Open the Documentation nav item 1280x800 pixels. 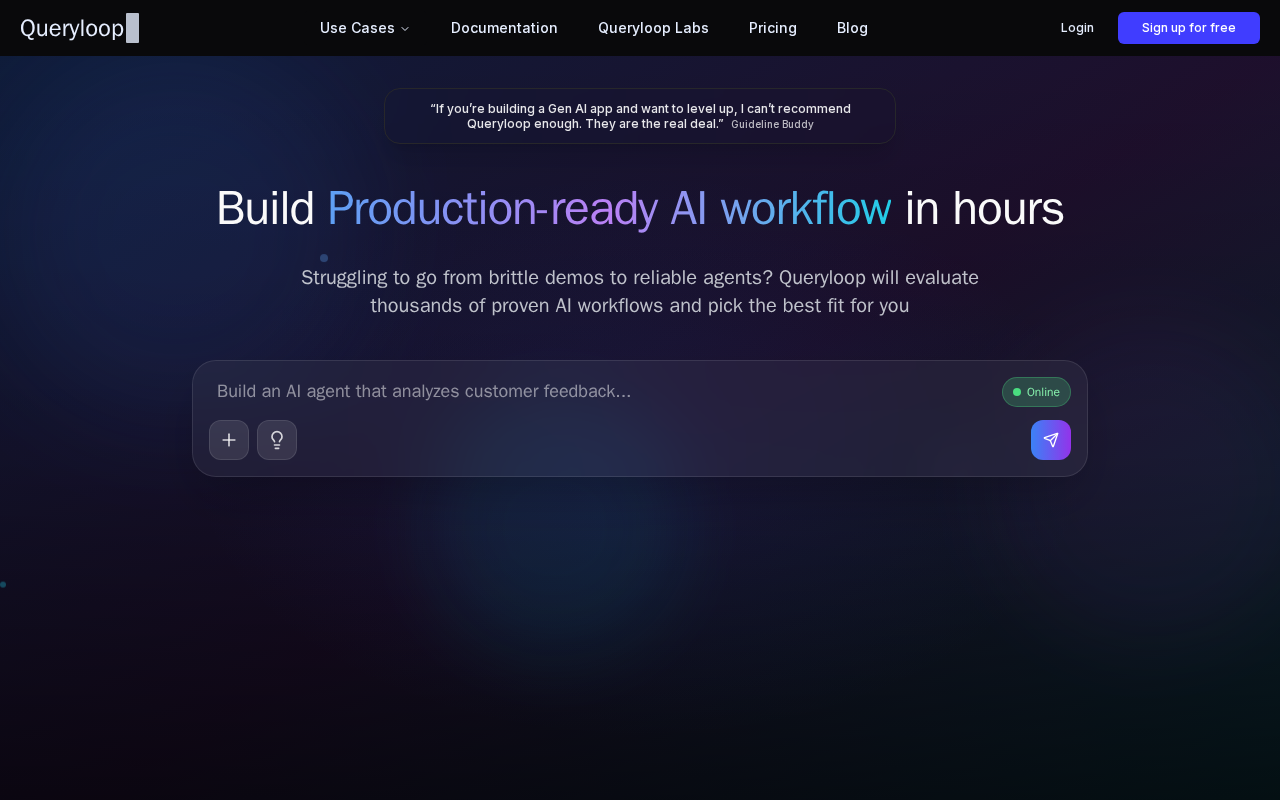[x=504, y=28]
